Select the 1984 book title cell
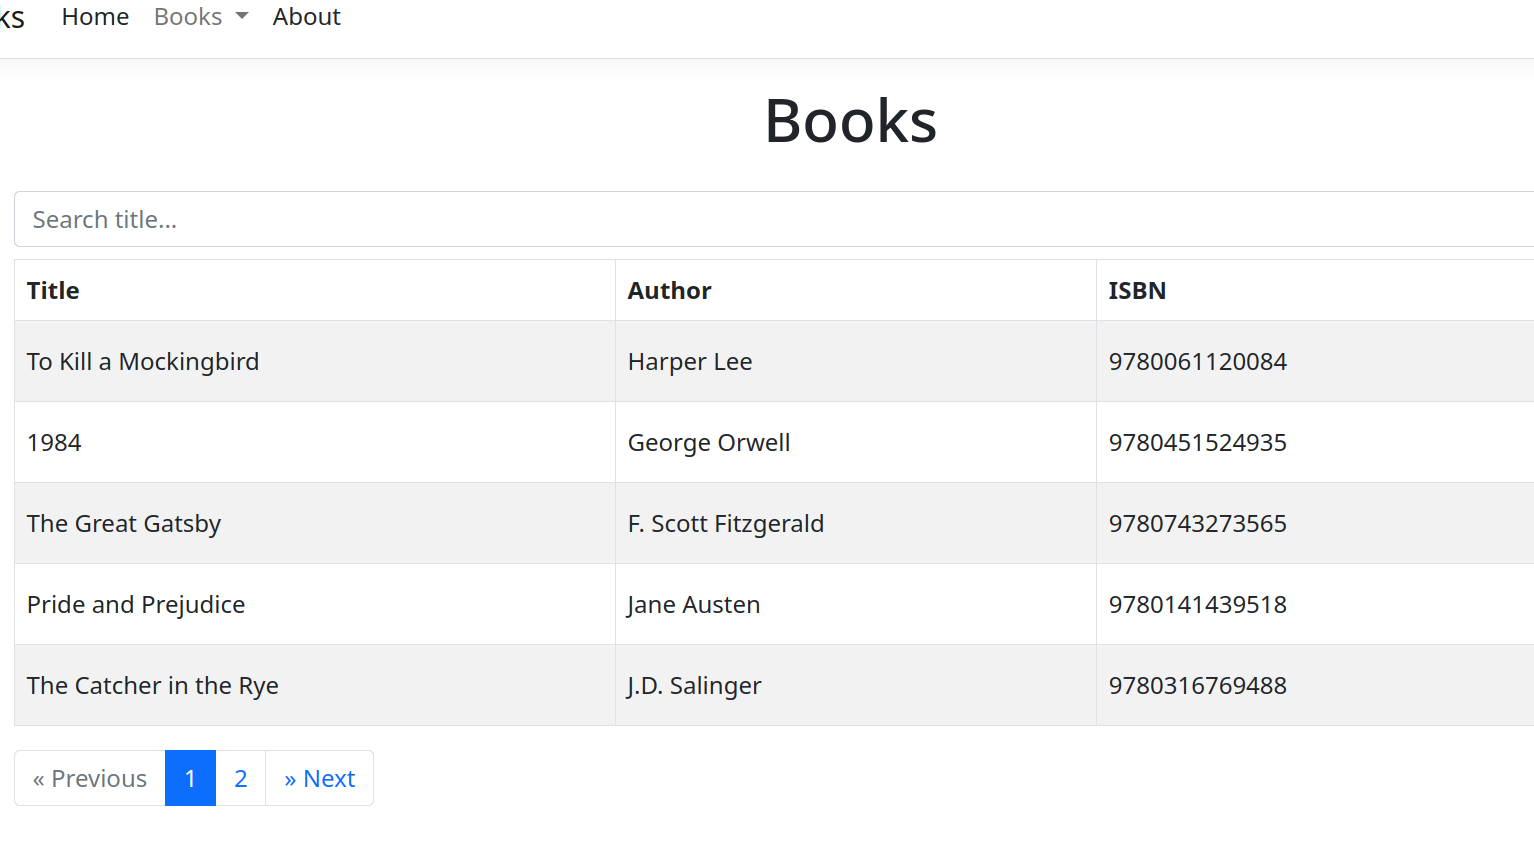The height and width of the screenshot is (856, 1534). [x=54, y=443]
